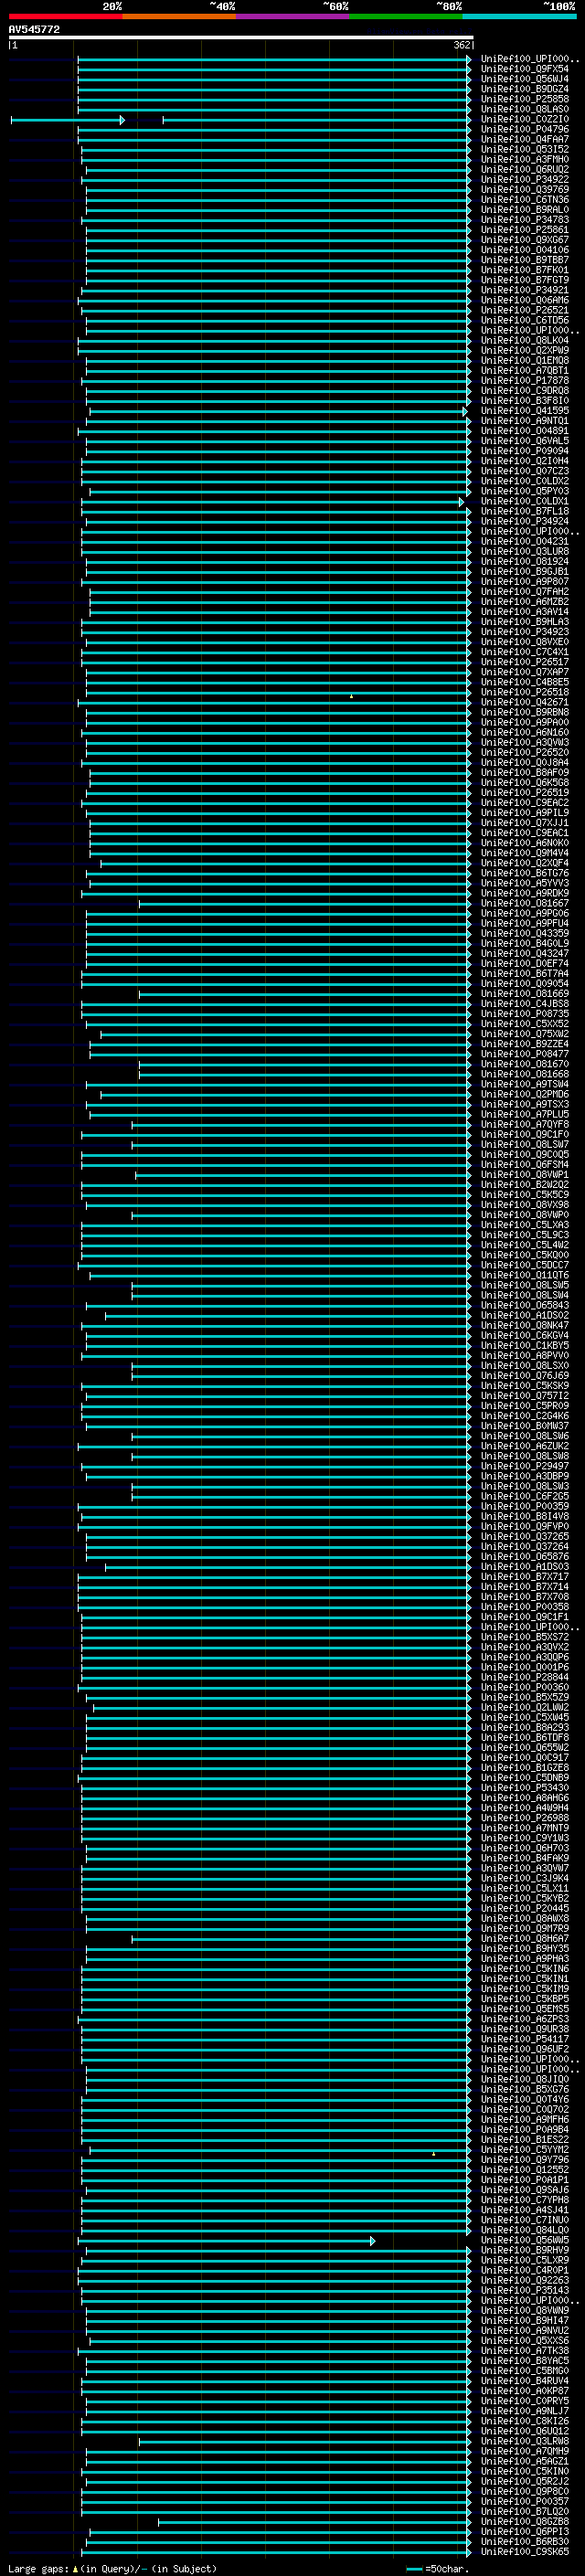
Task: Select hit label UniRef100_P35143
Action: 525,2290
